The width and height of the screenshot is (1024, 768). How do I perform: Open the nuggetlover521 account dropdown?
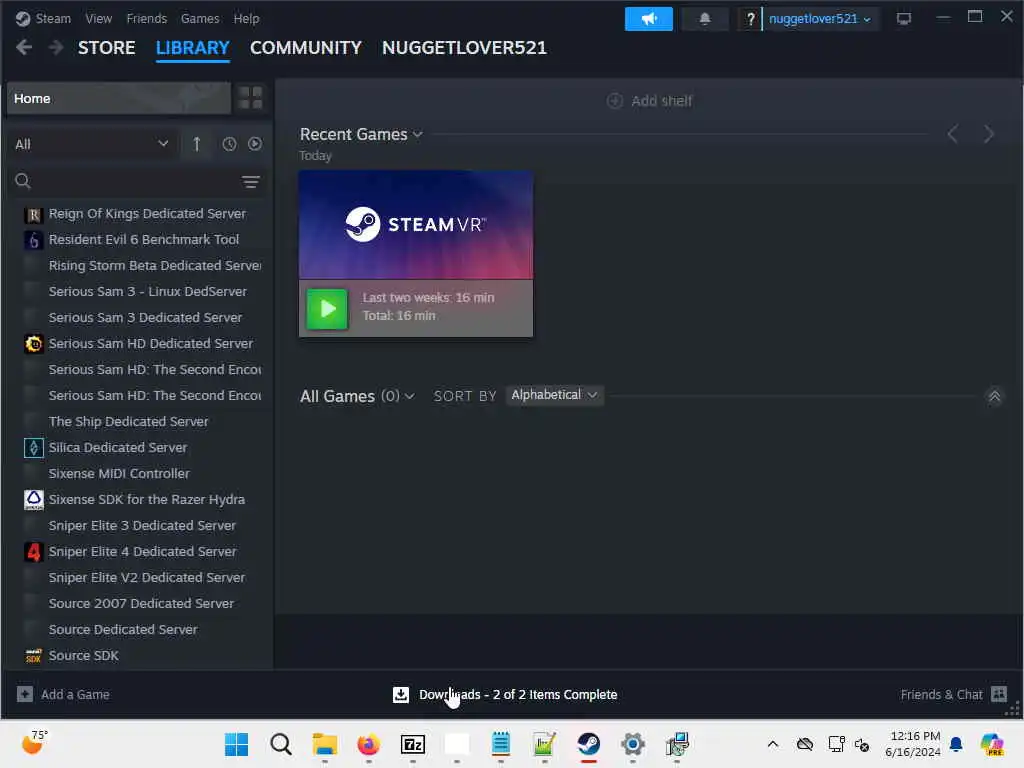[x=820, y=19]
